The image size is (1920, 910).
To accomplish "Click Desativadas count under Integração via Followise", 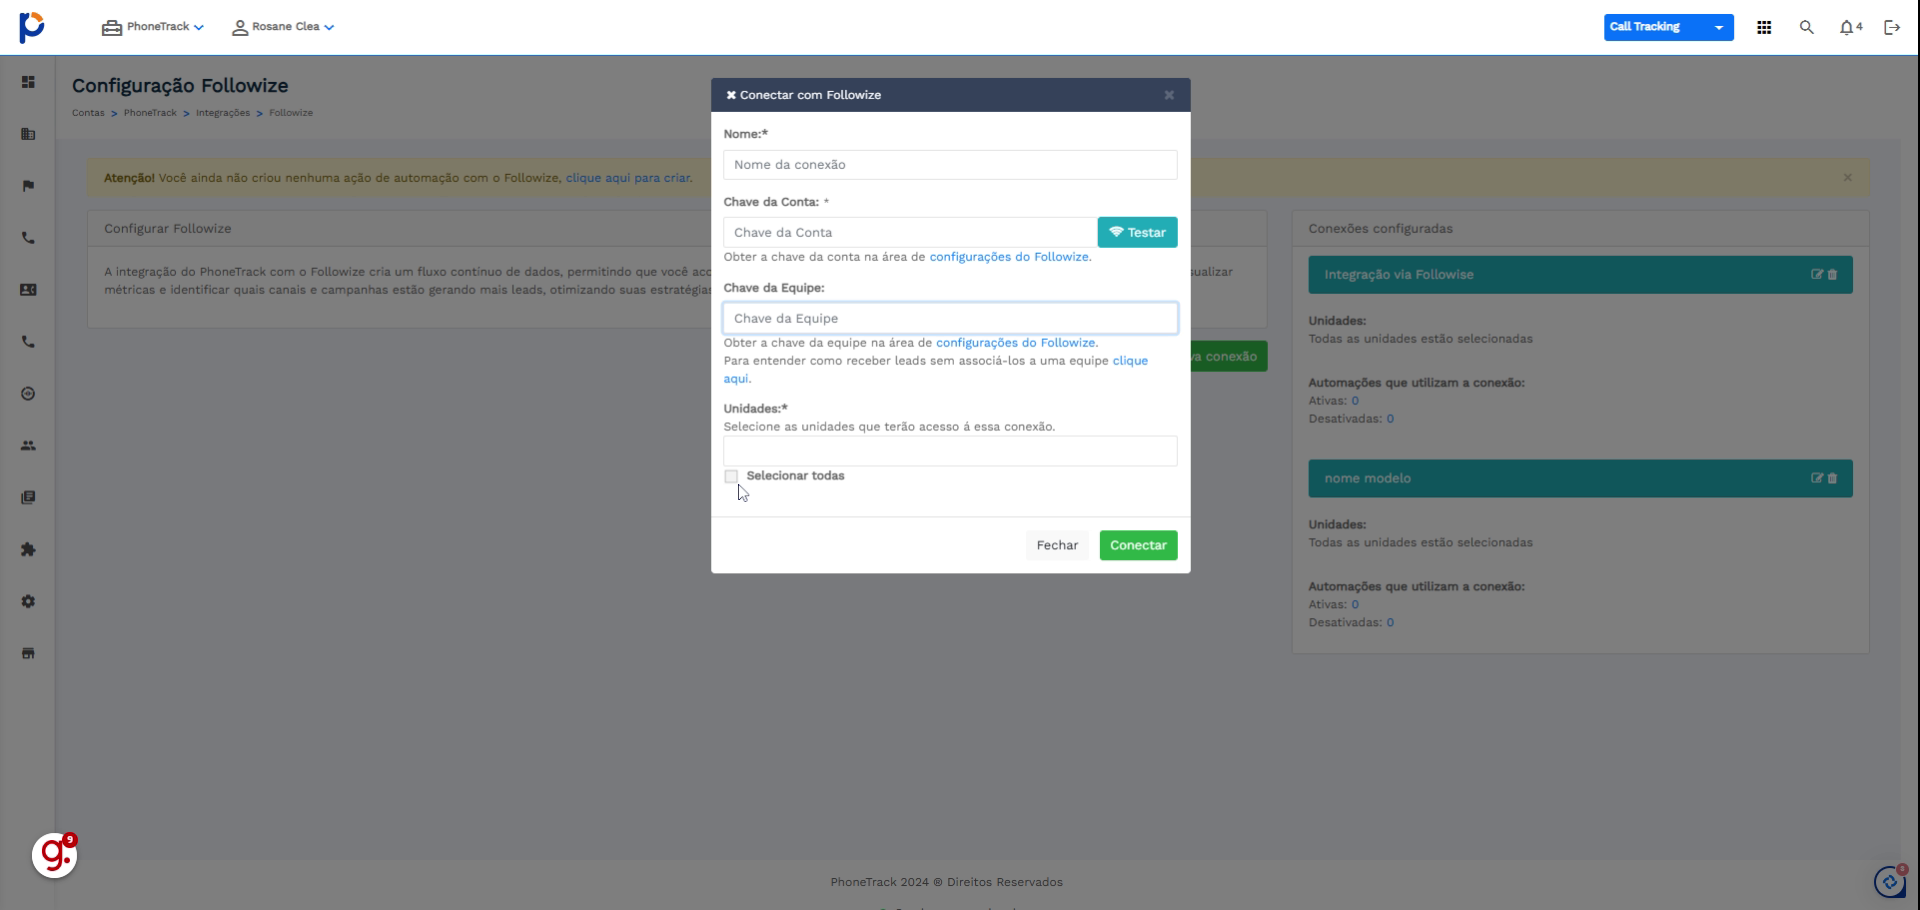I will pos(1390,419).
